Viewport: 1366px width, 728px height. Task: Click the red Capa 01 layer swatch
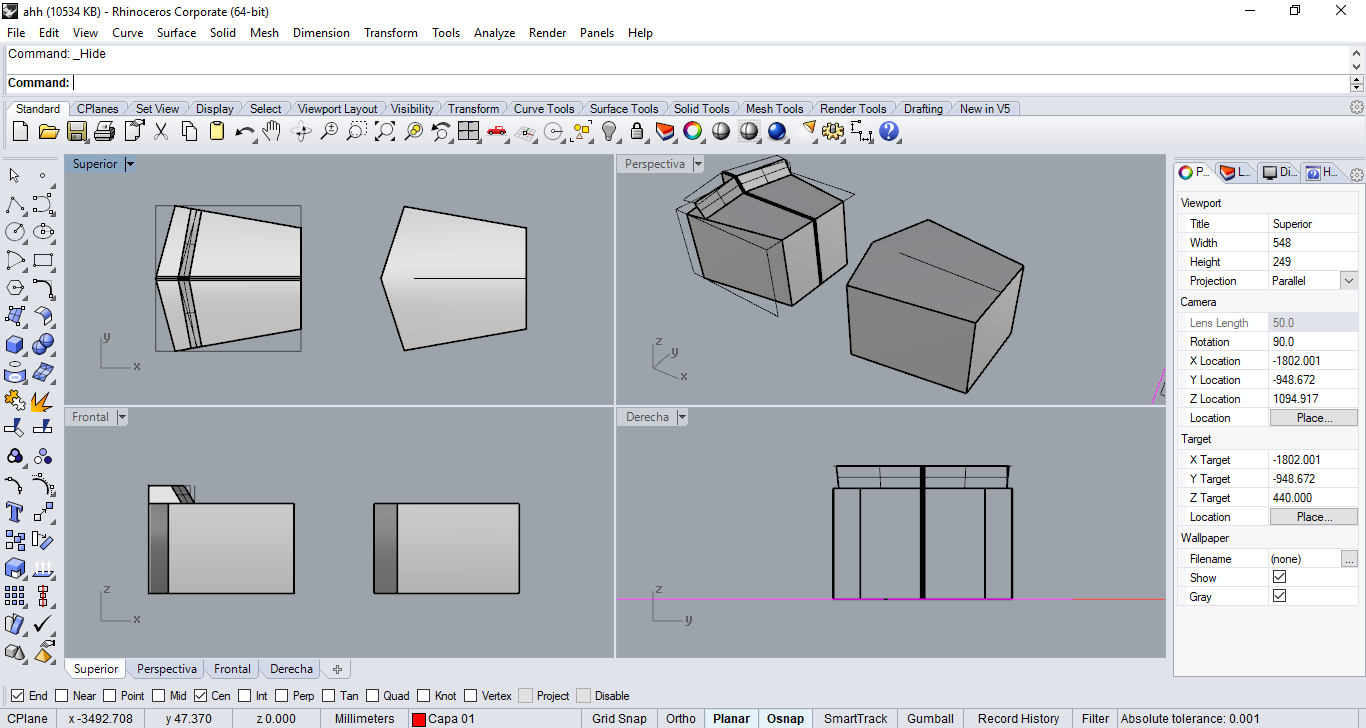(x=419, y=719)
